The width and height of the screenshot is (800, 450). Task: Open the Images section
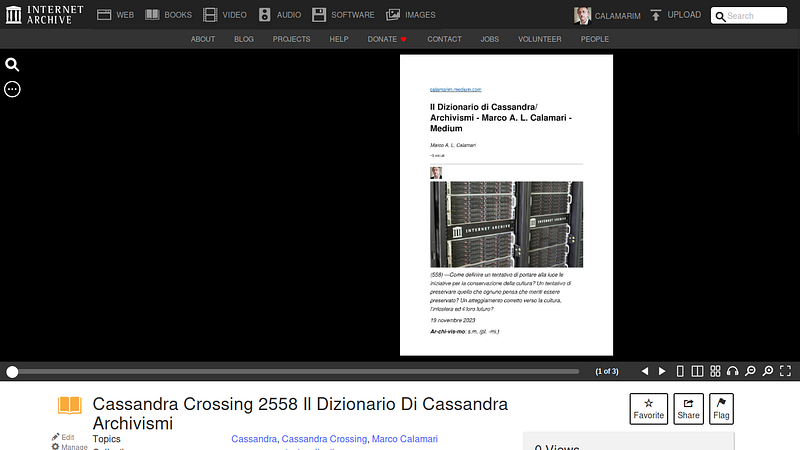coord(411,15)
